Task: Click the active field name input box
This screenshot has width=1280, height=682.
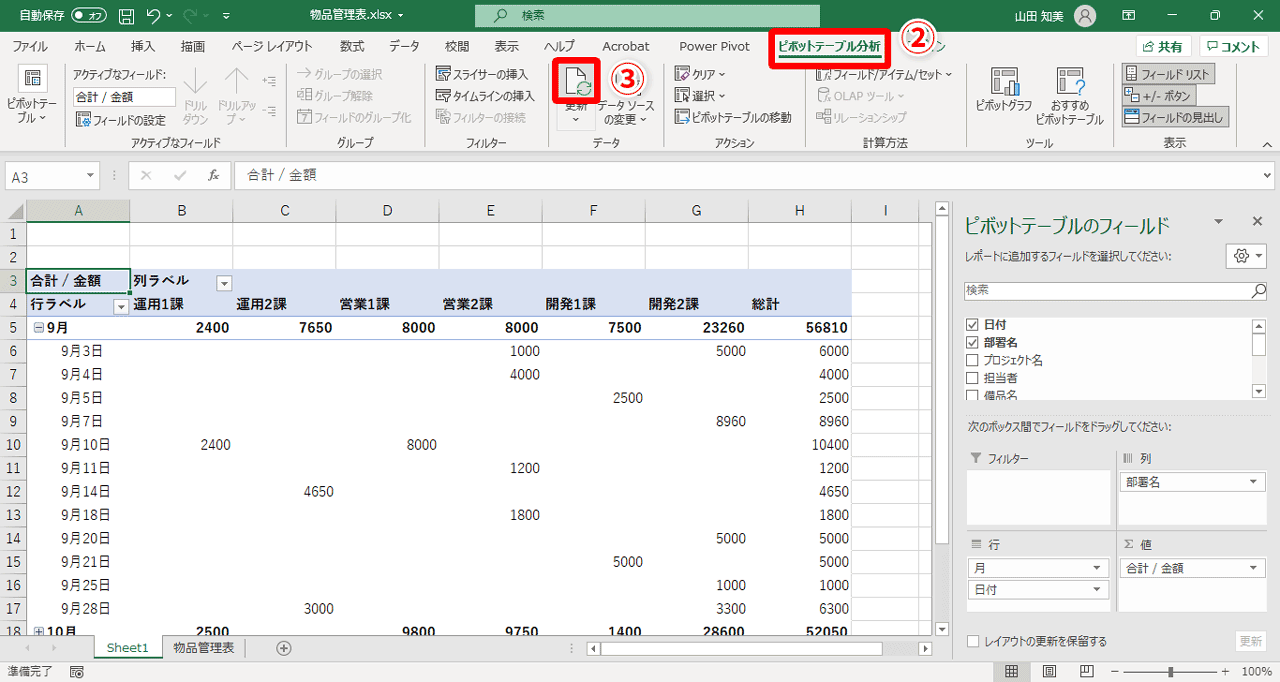Action: pyautogui.click(x=124, y=97)
